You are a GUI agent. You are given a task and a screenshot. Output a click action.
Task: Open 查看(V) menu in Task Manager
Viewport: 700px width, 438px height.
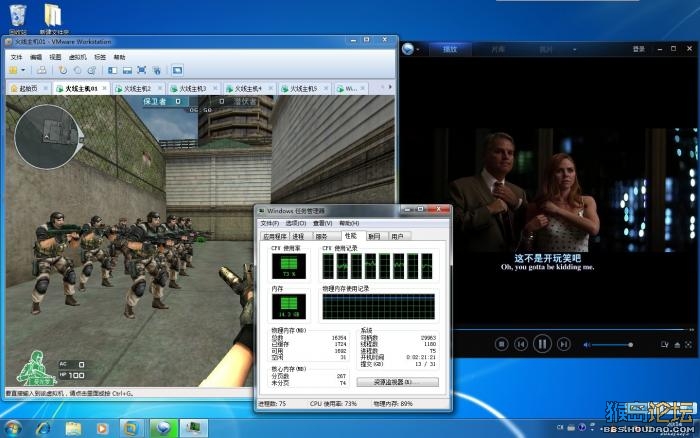pos(322,223)
